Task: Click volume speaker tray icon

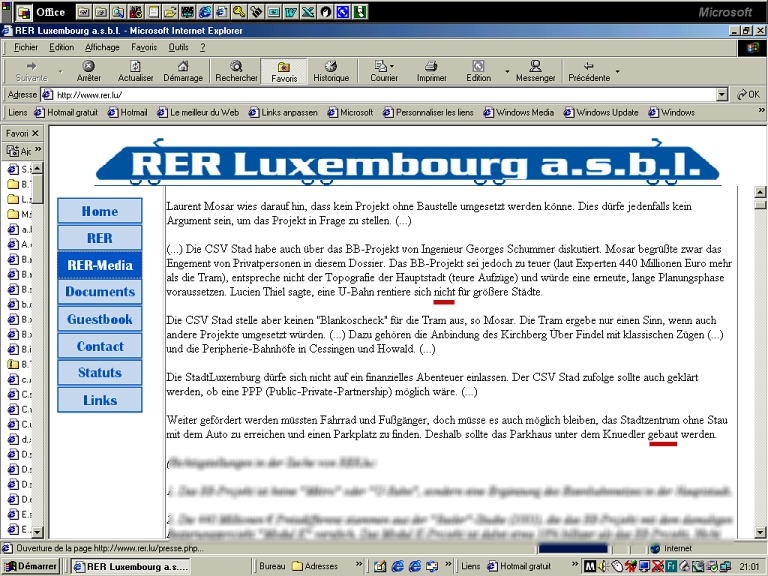Action: (602, 566)
